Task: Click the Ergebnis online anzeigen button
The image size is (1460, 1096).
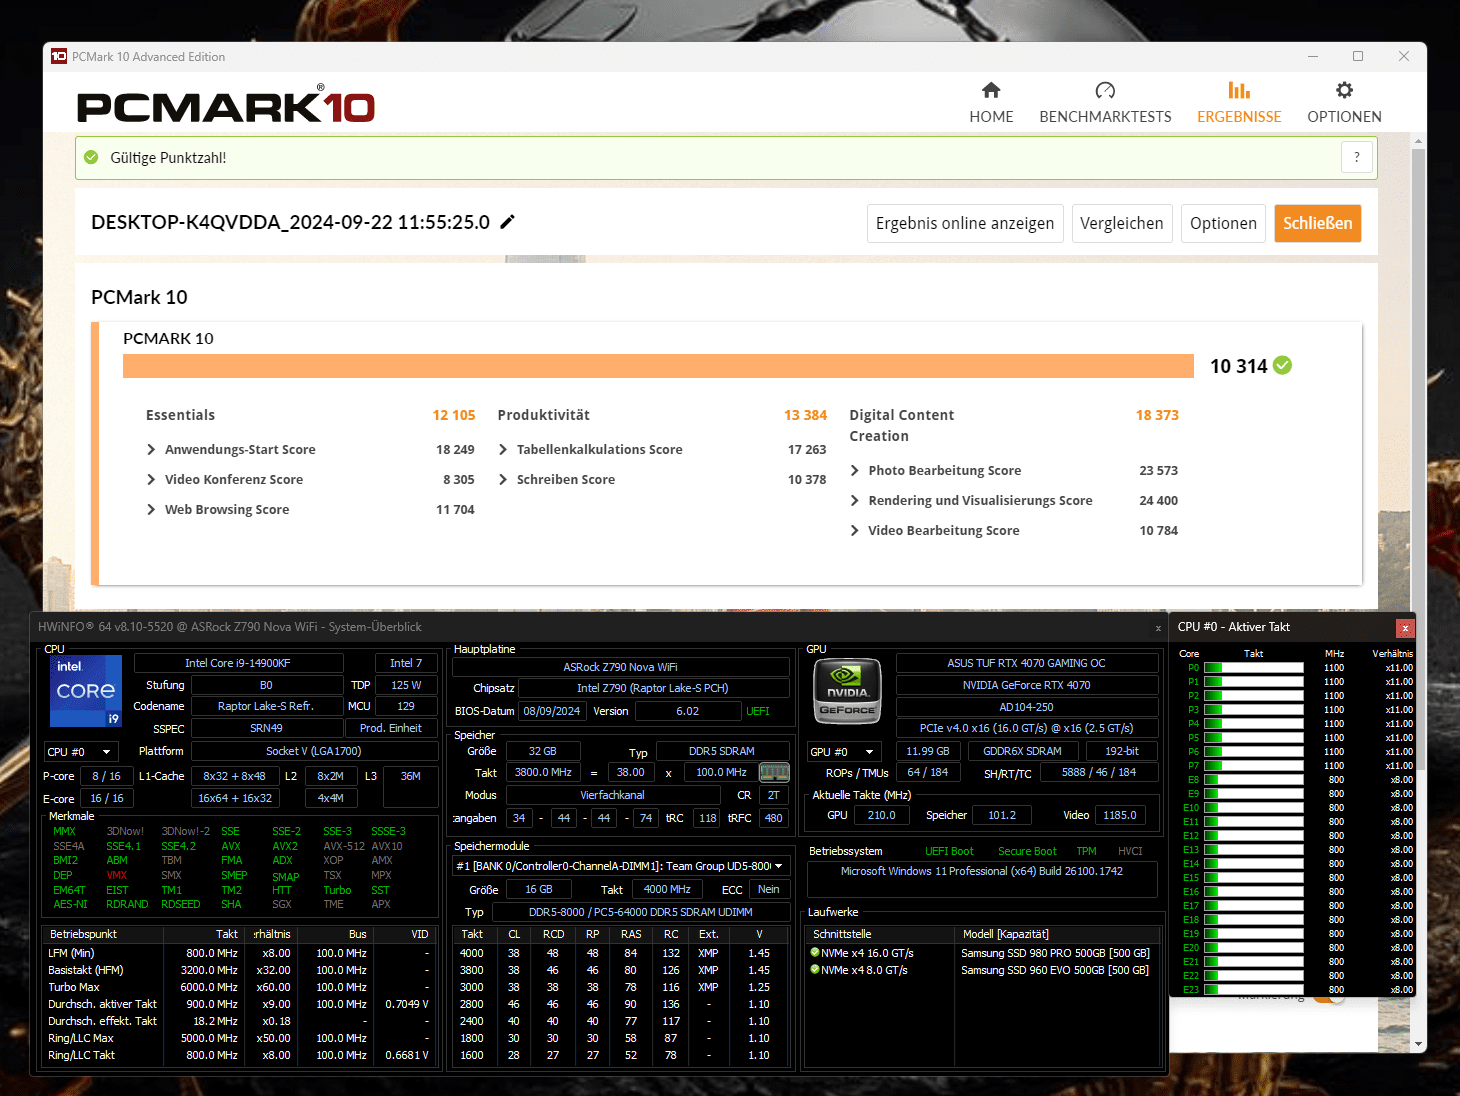Action: coord(965,223)
